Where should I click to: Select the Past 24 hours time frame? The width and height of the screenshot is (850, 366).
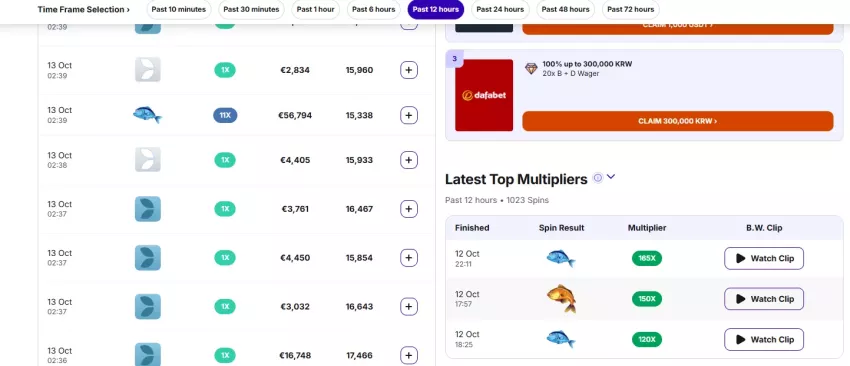tap(500, 9)
